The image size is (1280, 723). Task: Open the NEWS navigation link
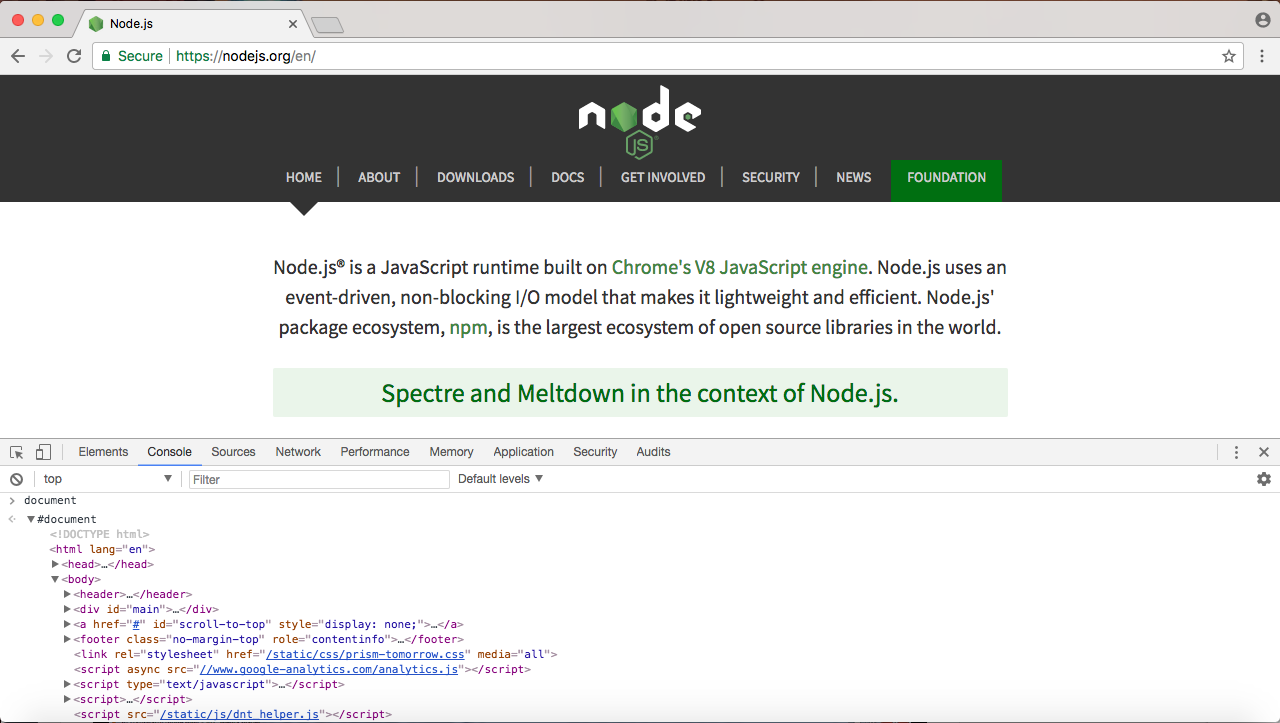[854, 177]
